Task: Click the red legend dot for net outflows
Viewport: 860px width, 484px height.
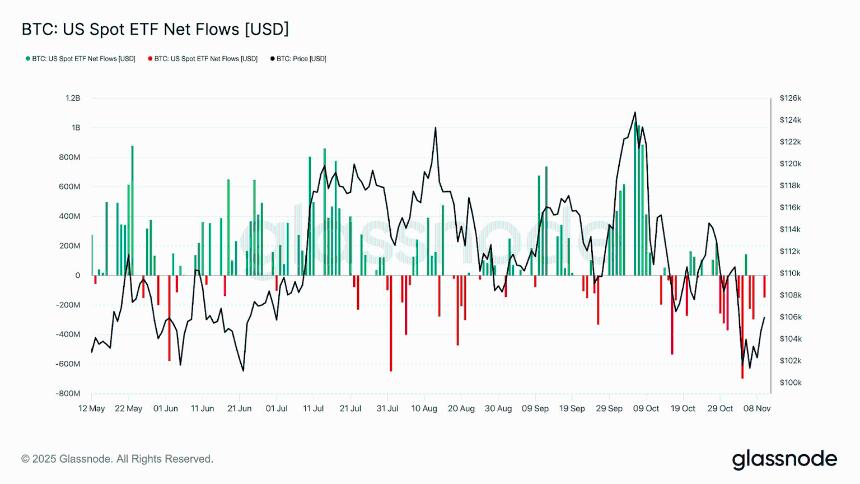Action: click(149, 59)
